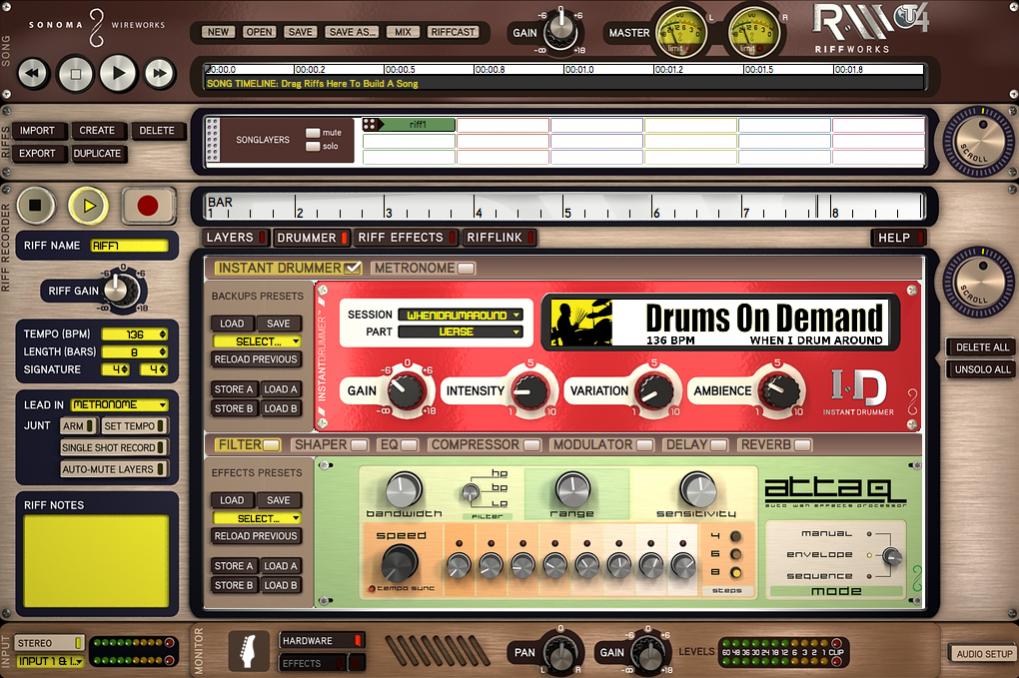Toggle the Hardware monitor switch
Viewport: 1019px width, 678px height.
tap(322, 640)
